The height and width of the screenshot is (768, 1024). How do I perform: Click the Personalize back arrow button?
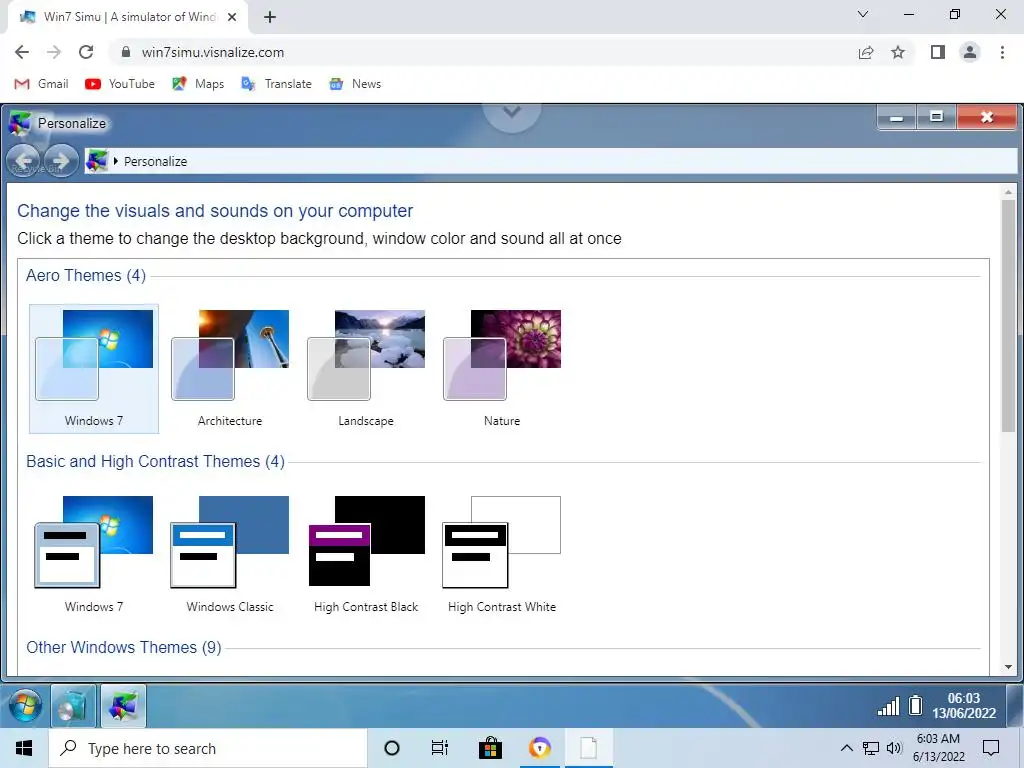point(24,161)
